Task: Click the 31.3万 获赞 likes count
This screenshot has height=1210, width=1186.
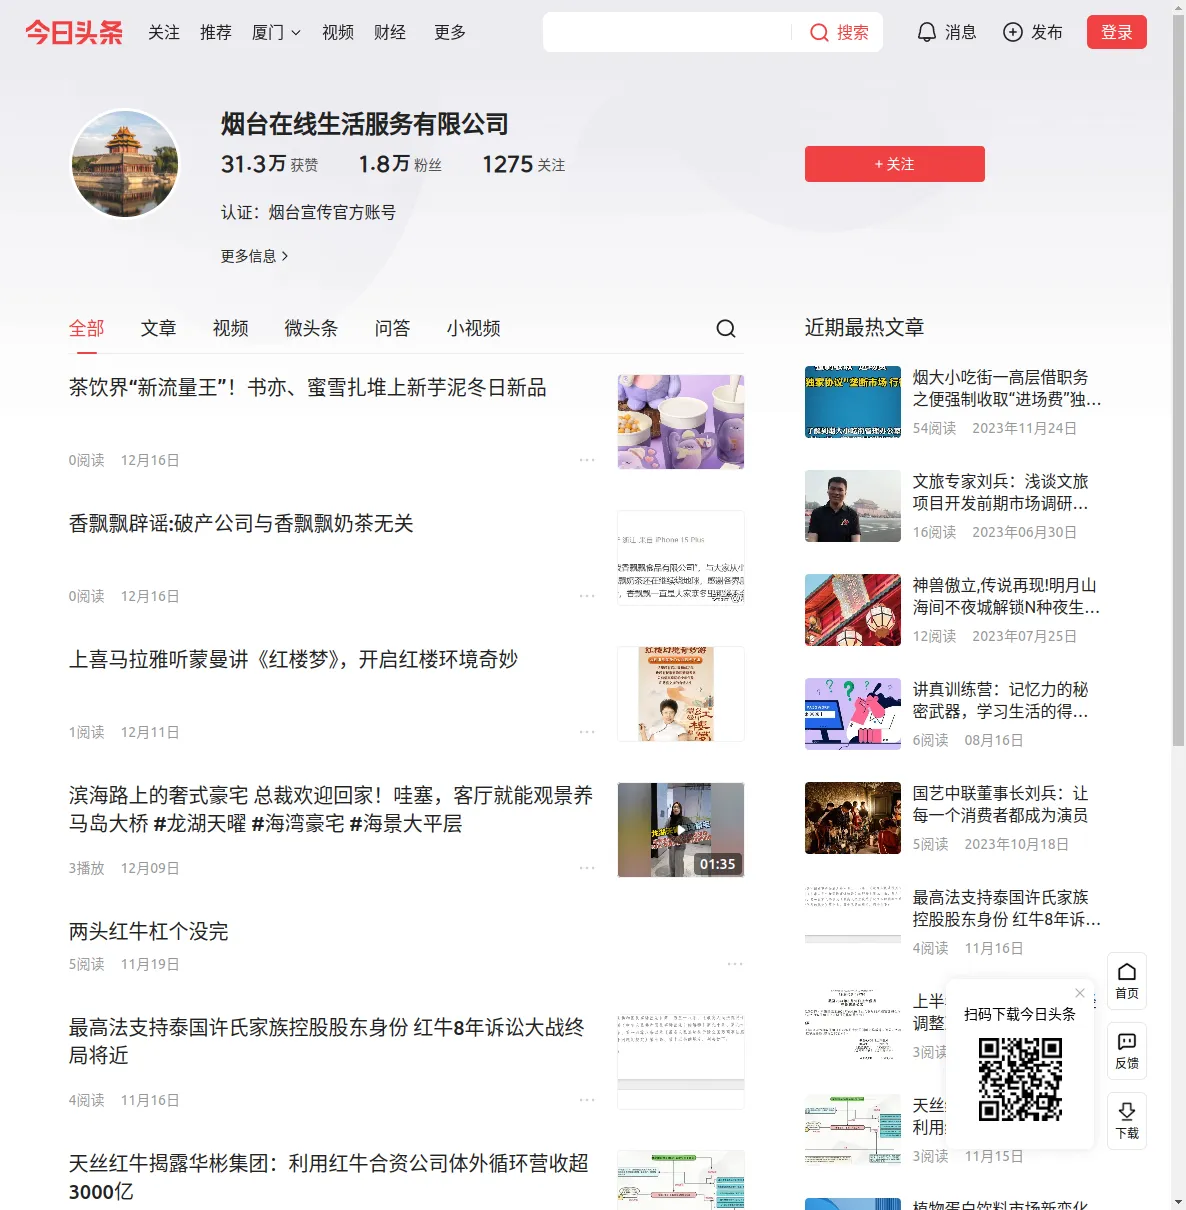Action: pos(270,164)
